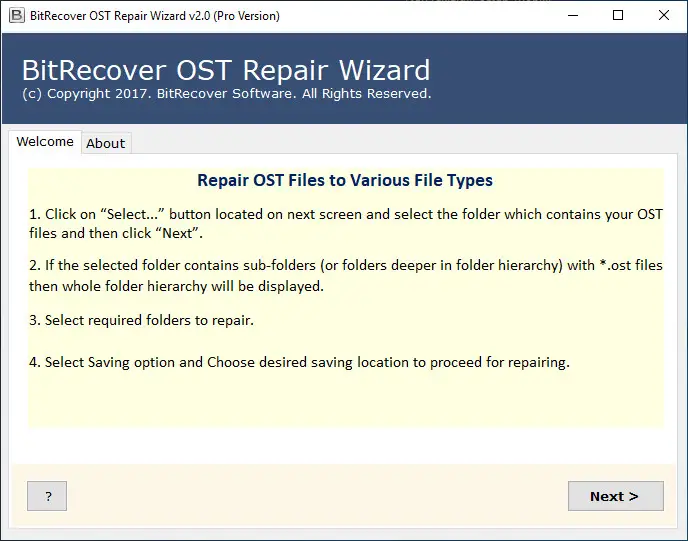Viewport: 688px width, 541px height.
Task: Click step 4 about Saving option and location
Action: (299, 363)
